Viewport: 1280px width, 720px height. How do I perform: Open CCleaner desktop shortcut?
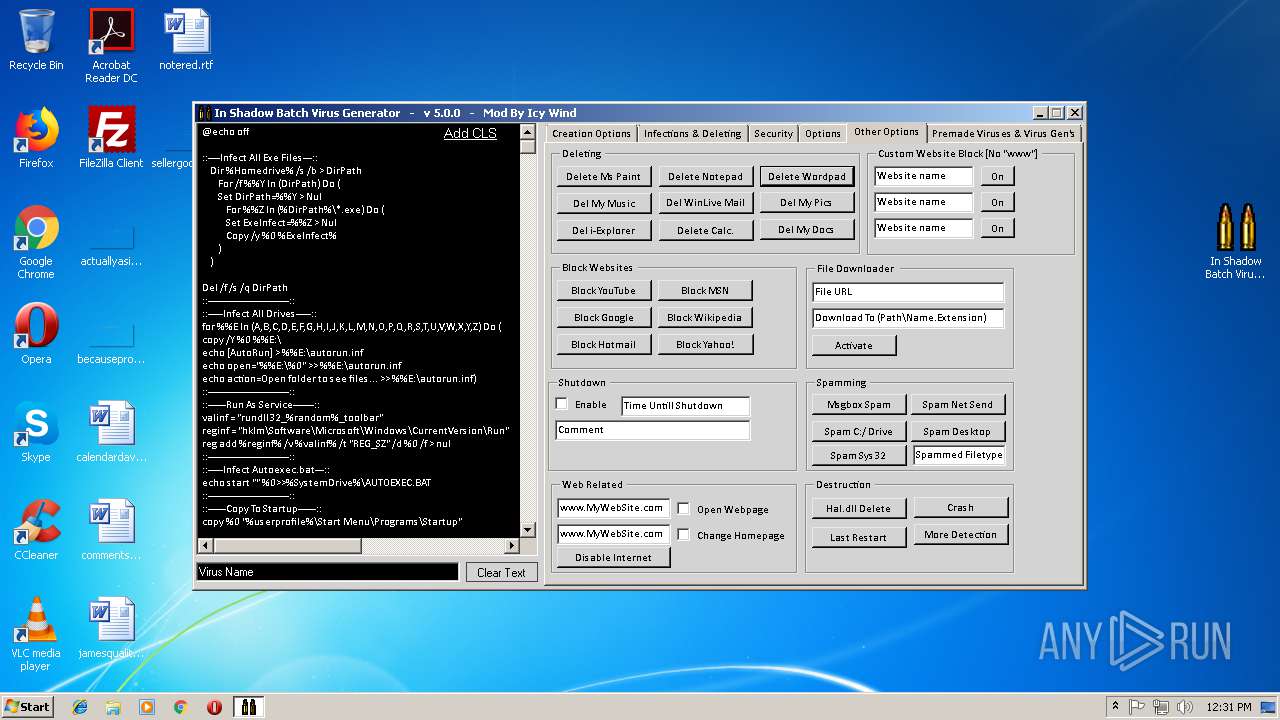(x=36, y=530)
